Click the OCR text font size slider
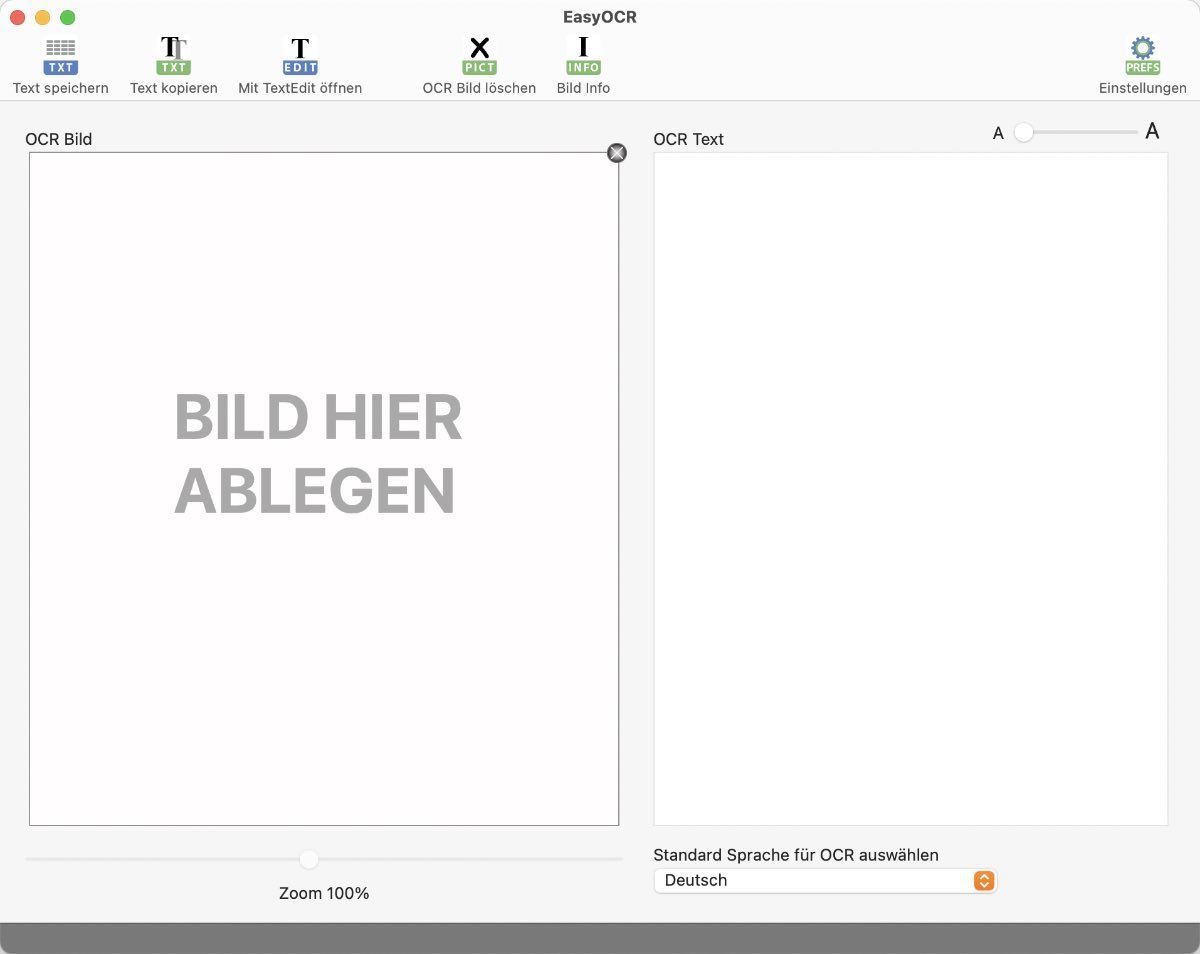 1075,132
